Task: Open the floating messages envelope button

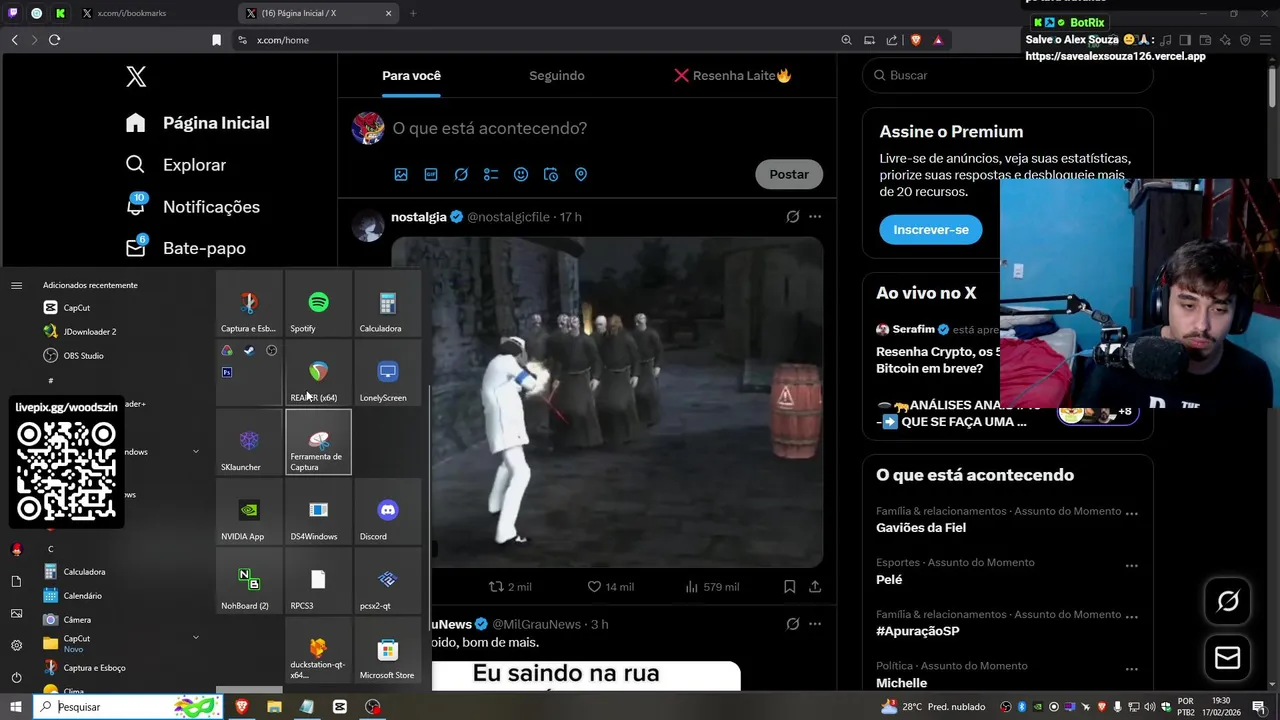Action: pos(1227,658)
